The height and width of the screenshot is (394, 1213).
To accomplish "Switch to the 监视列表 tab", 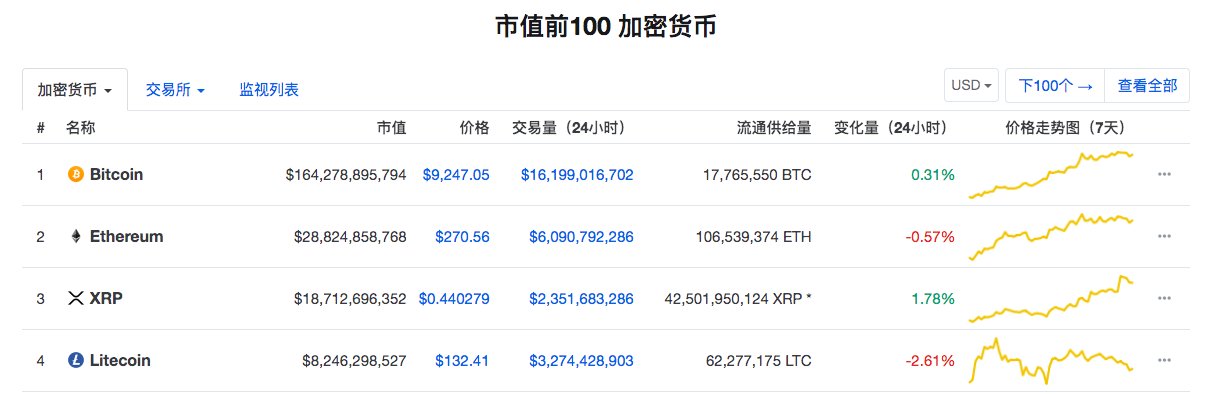I will [x=269, y=90].
